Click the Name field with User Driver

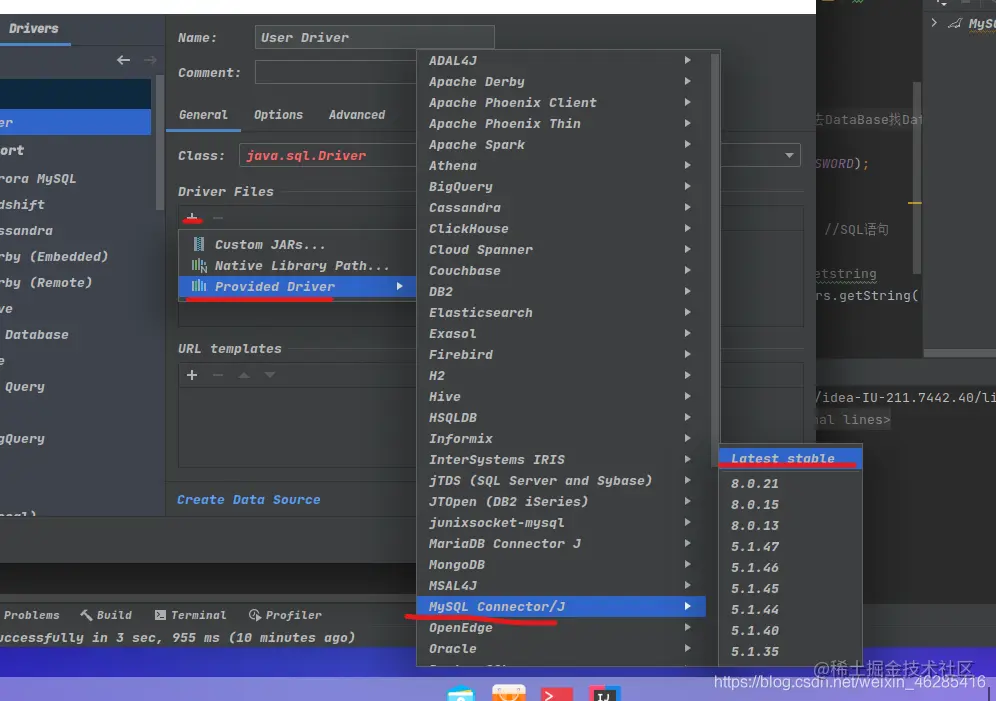pyautogui.click(x=374, y=37)
